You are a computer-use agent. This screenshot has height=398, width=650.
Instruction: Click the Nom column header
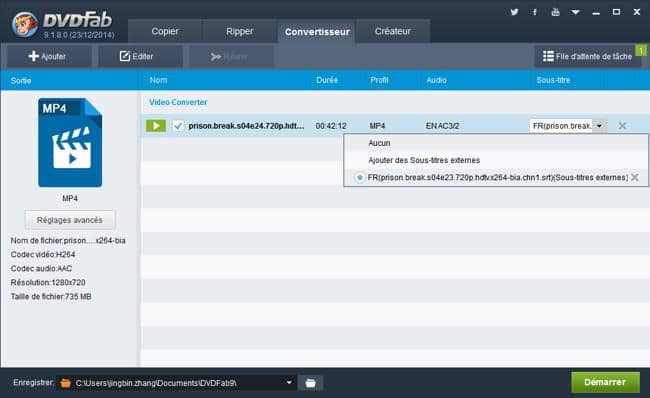[158, 80]
